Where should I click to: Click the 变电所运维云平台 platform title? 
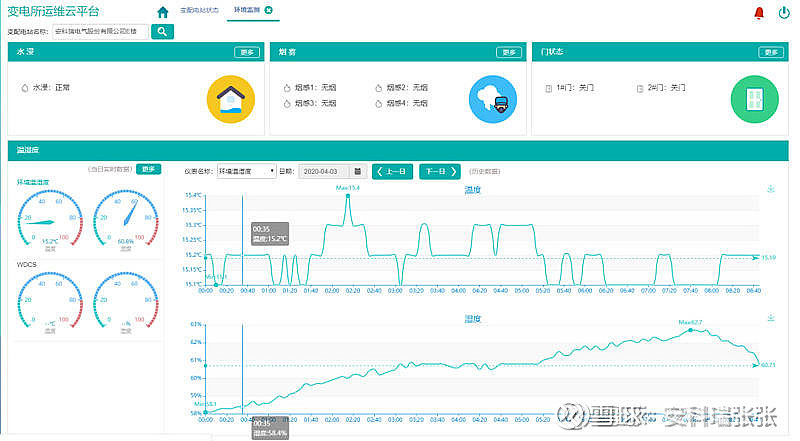[x=53, y=11]
